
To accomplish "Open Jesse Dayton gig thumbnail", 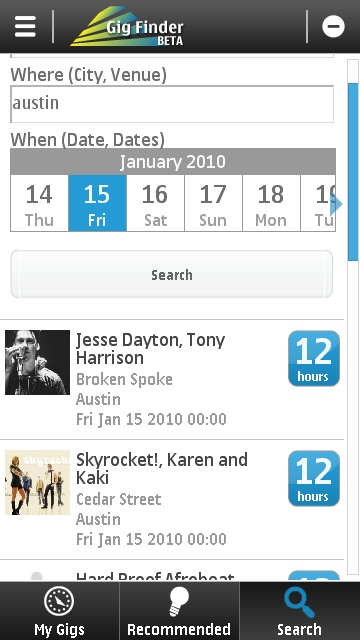I will click(37, 362).
